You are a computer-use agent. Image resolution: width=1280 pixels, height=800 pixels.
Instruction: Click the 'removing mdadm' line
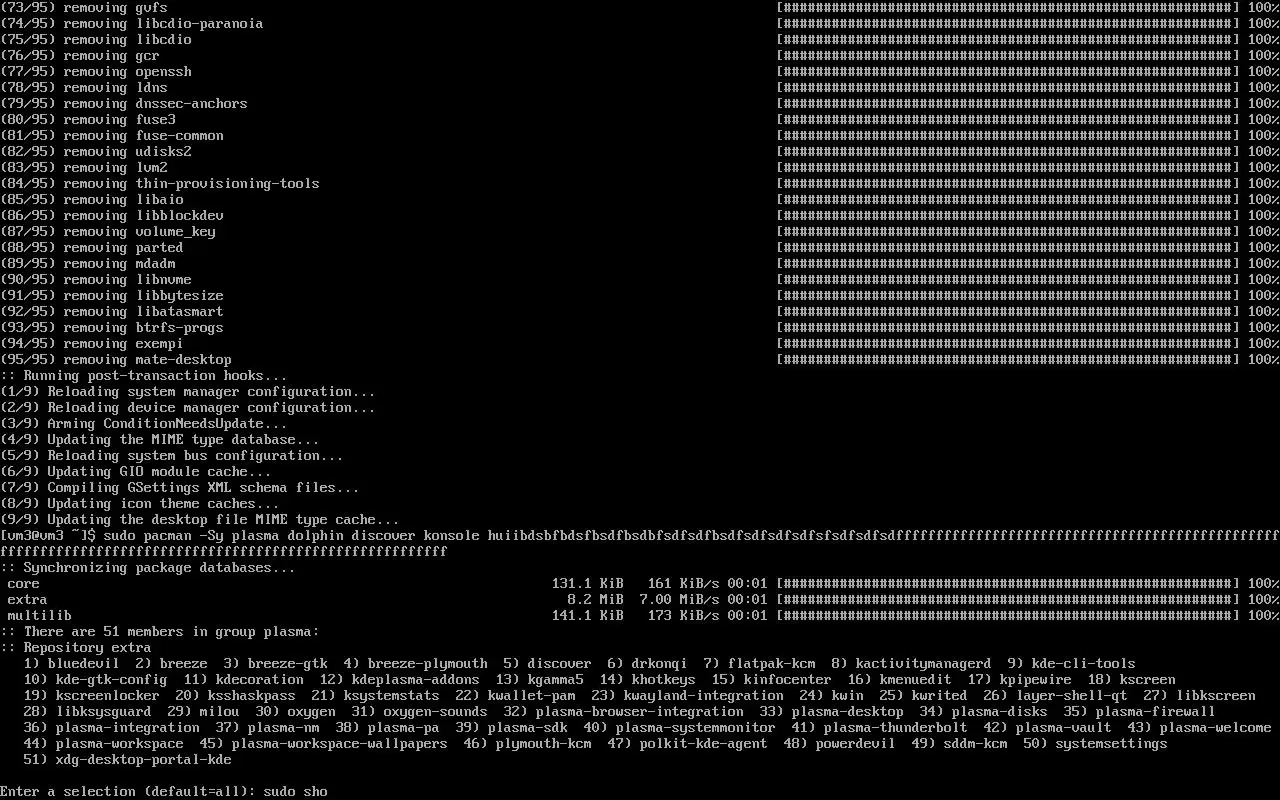tap(88, 263)
